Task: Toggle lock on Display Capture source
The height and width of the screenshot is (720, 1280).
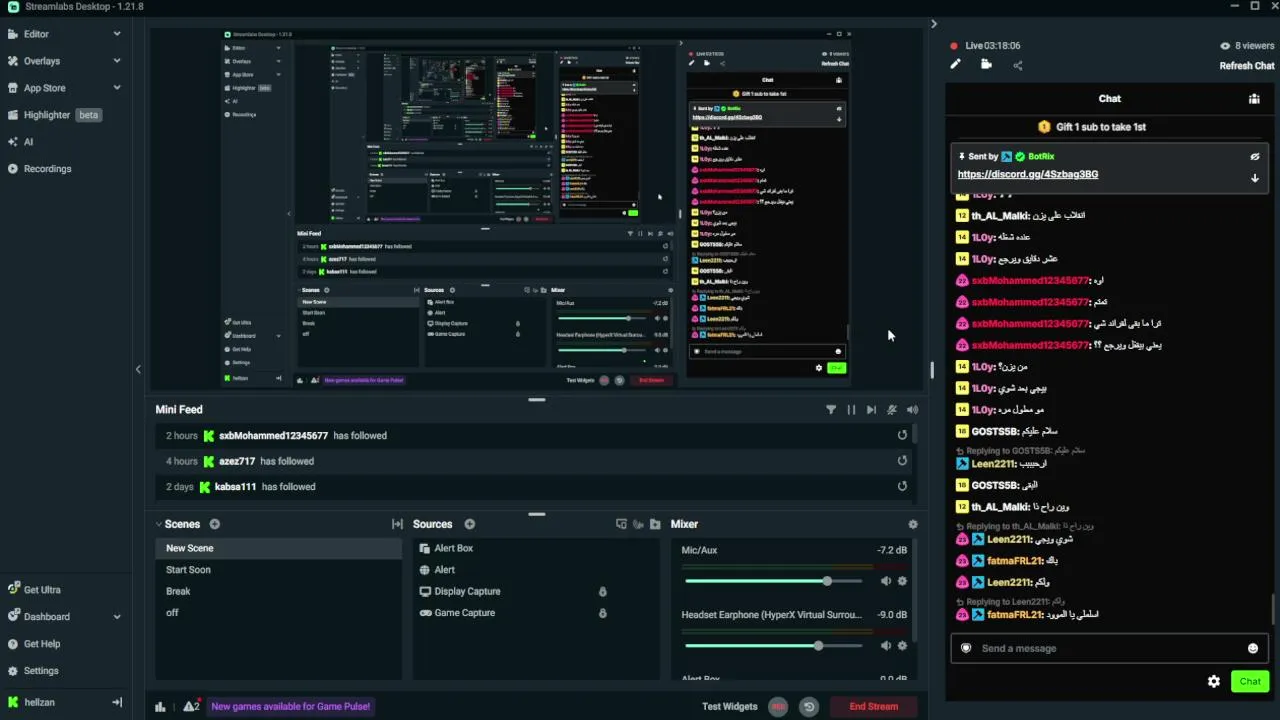Action: (x=602, y=591)
